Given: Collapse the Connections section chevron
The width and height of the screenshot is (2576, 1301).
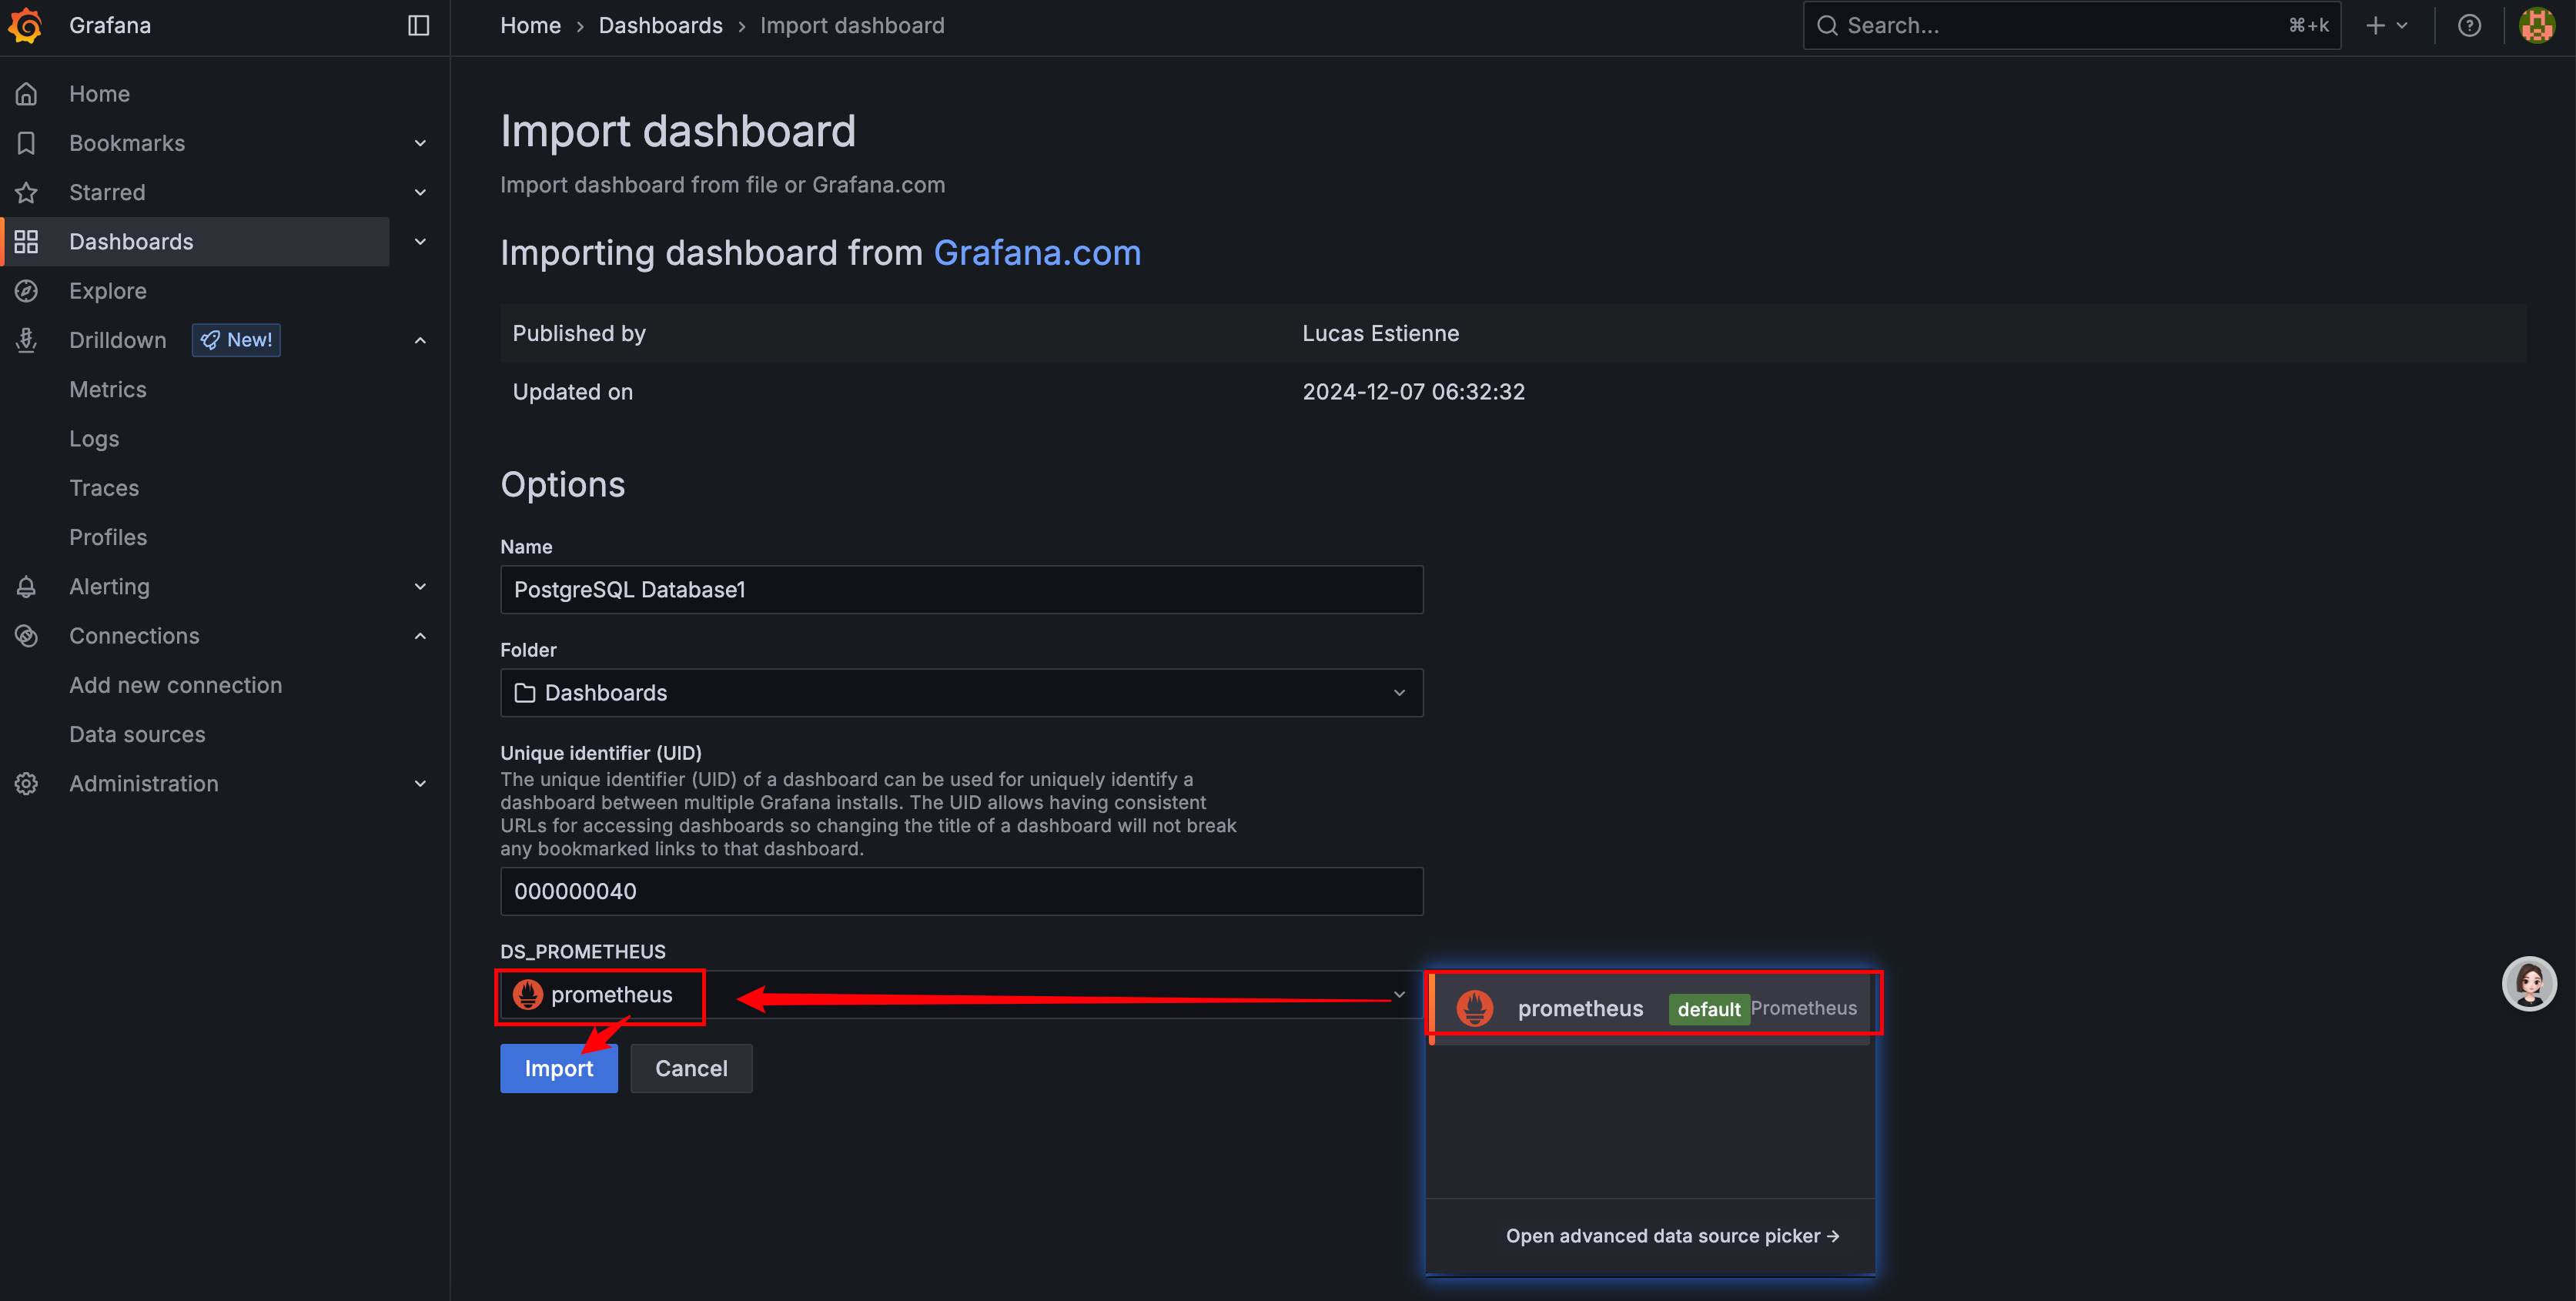Looking at the screenshot, I should click(x=420, y=636).
